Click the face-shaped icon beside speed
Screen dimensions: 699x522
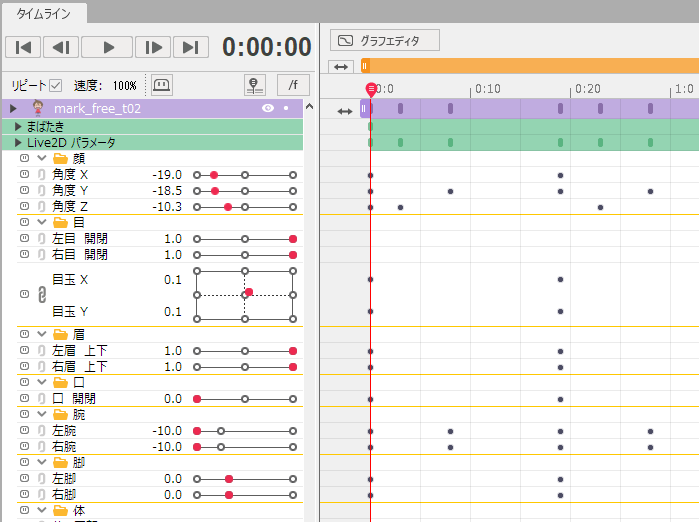pyautogui.click(x=163, y=85)
